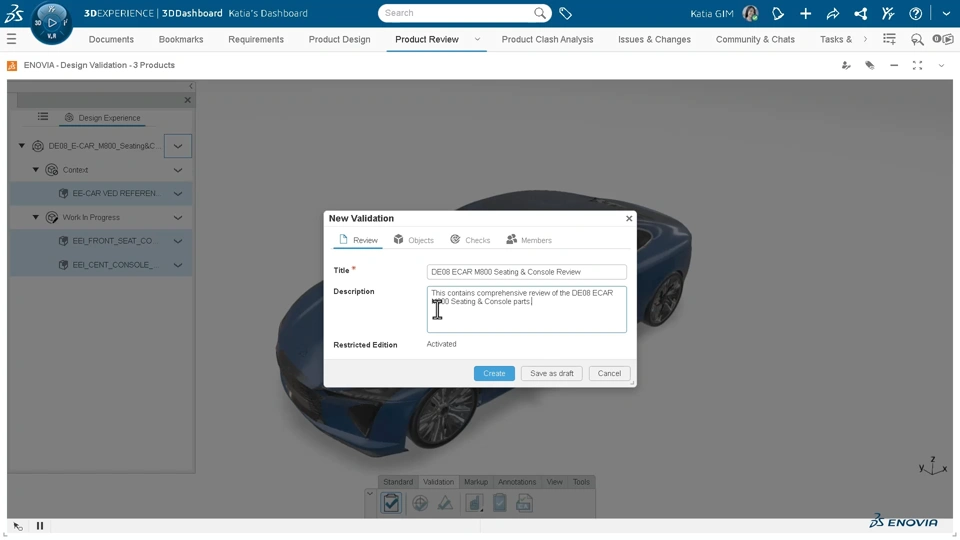This screenshot has height=540, width=960.
Task: Click the target check validation icon
Action: pyautogui.click(x=420, y=503)
